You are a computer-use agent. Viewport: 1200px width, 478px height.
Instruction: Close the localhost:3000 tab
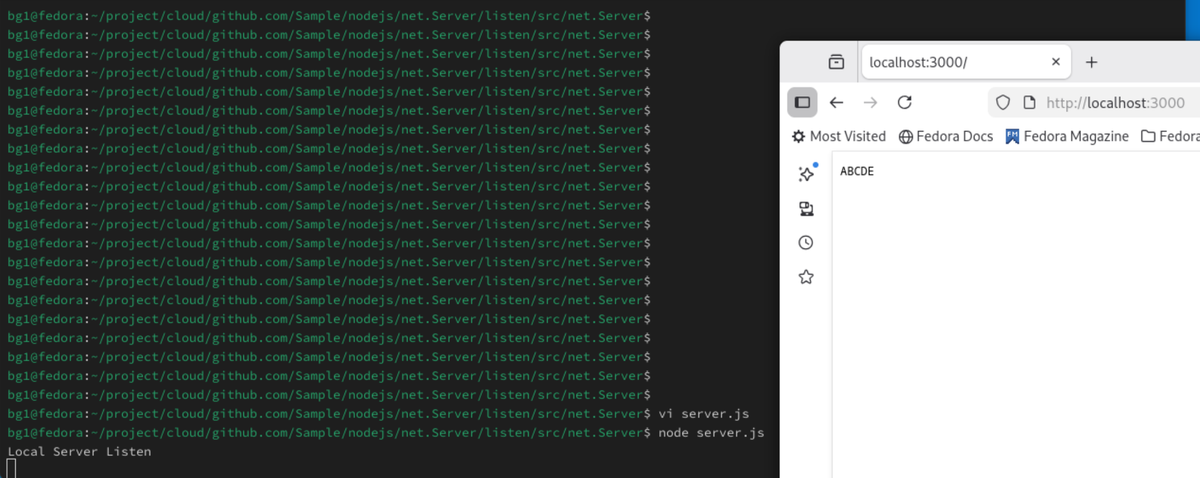[x=1056, y=62]
